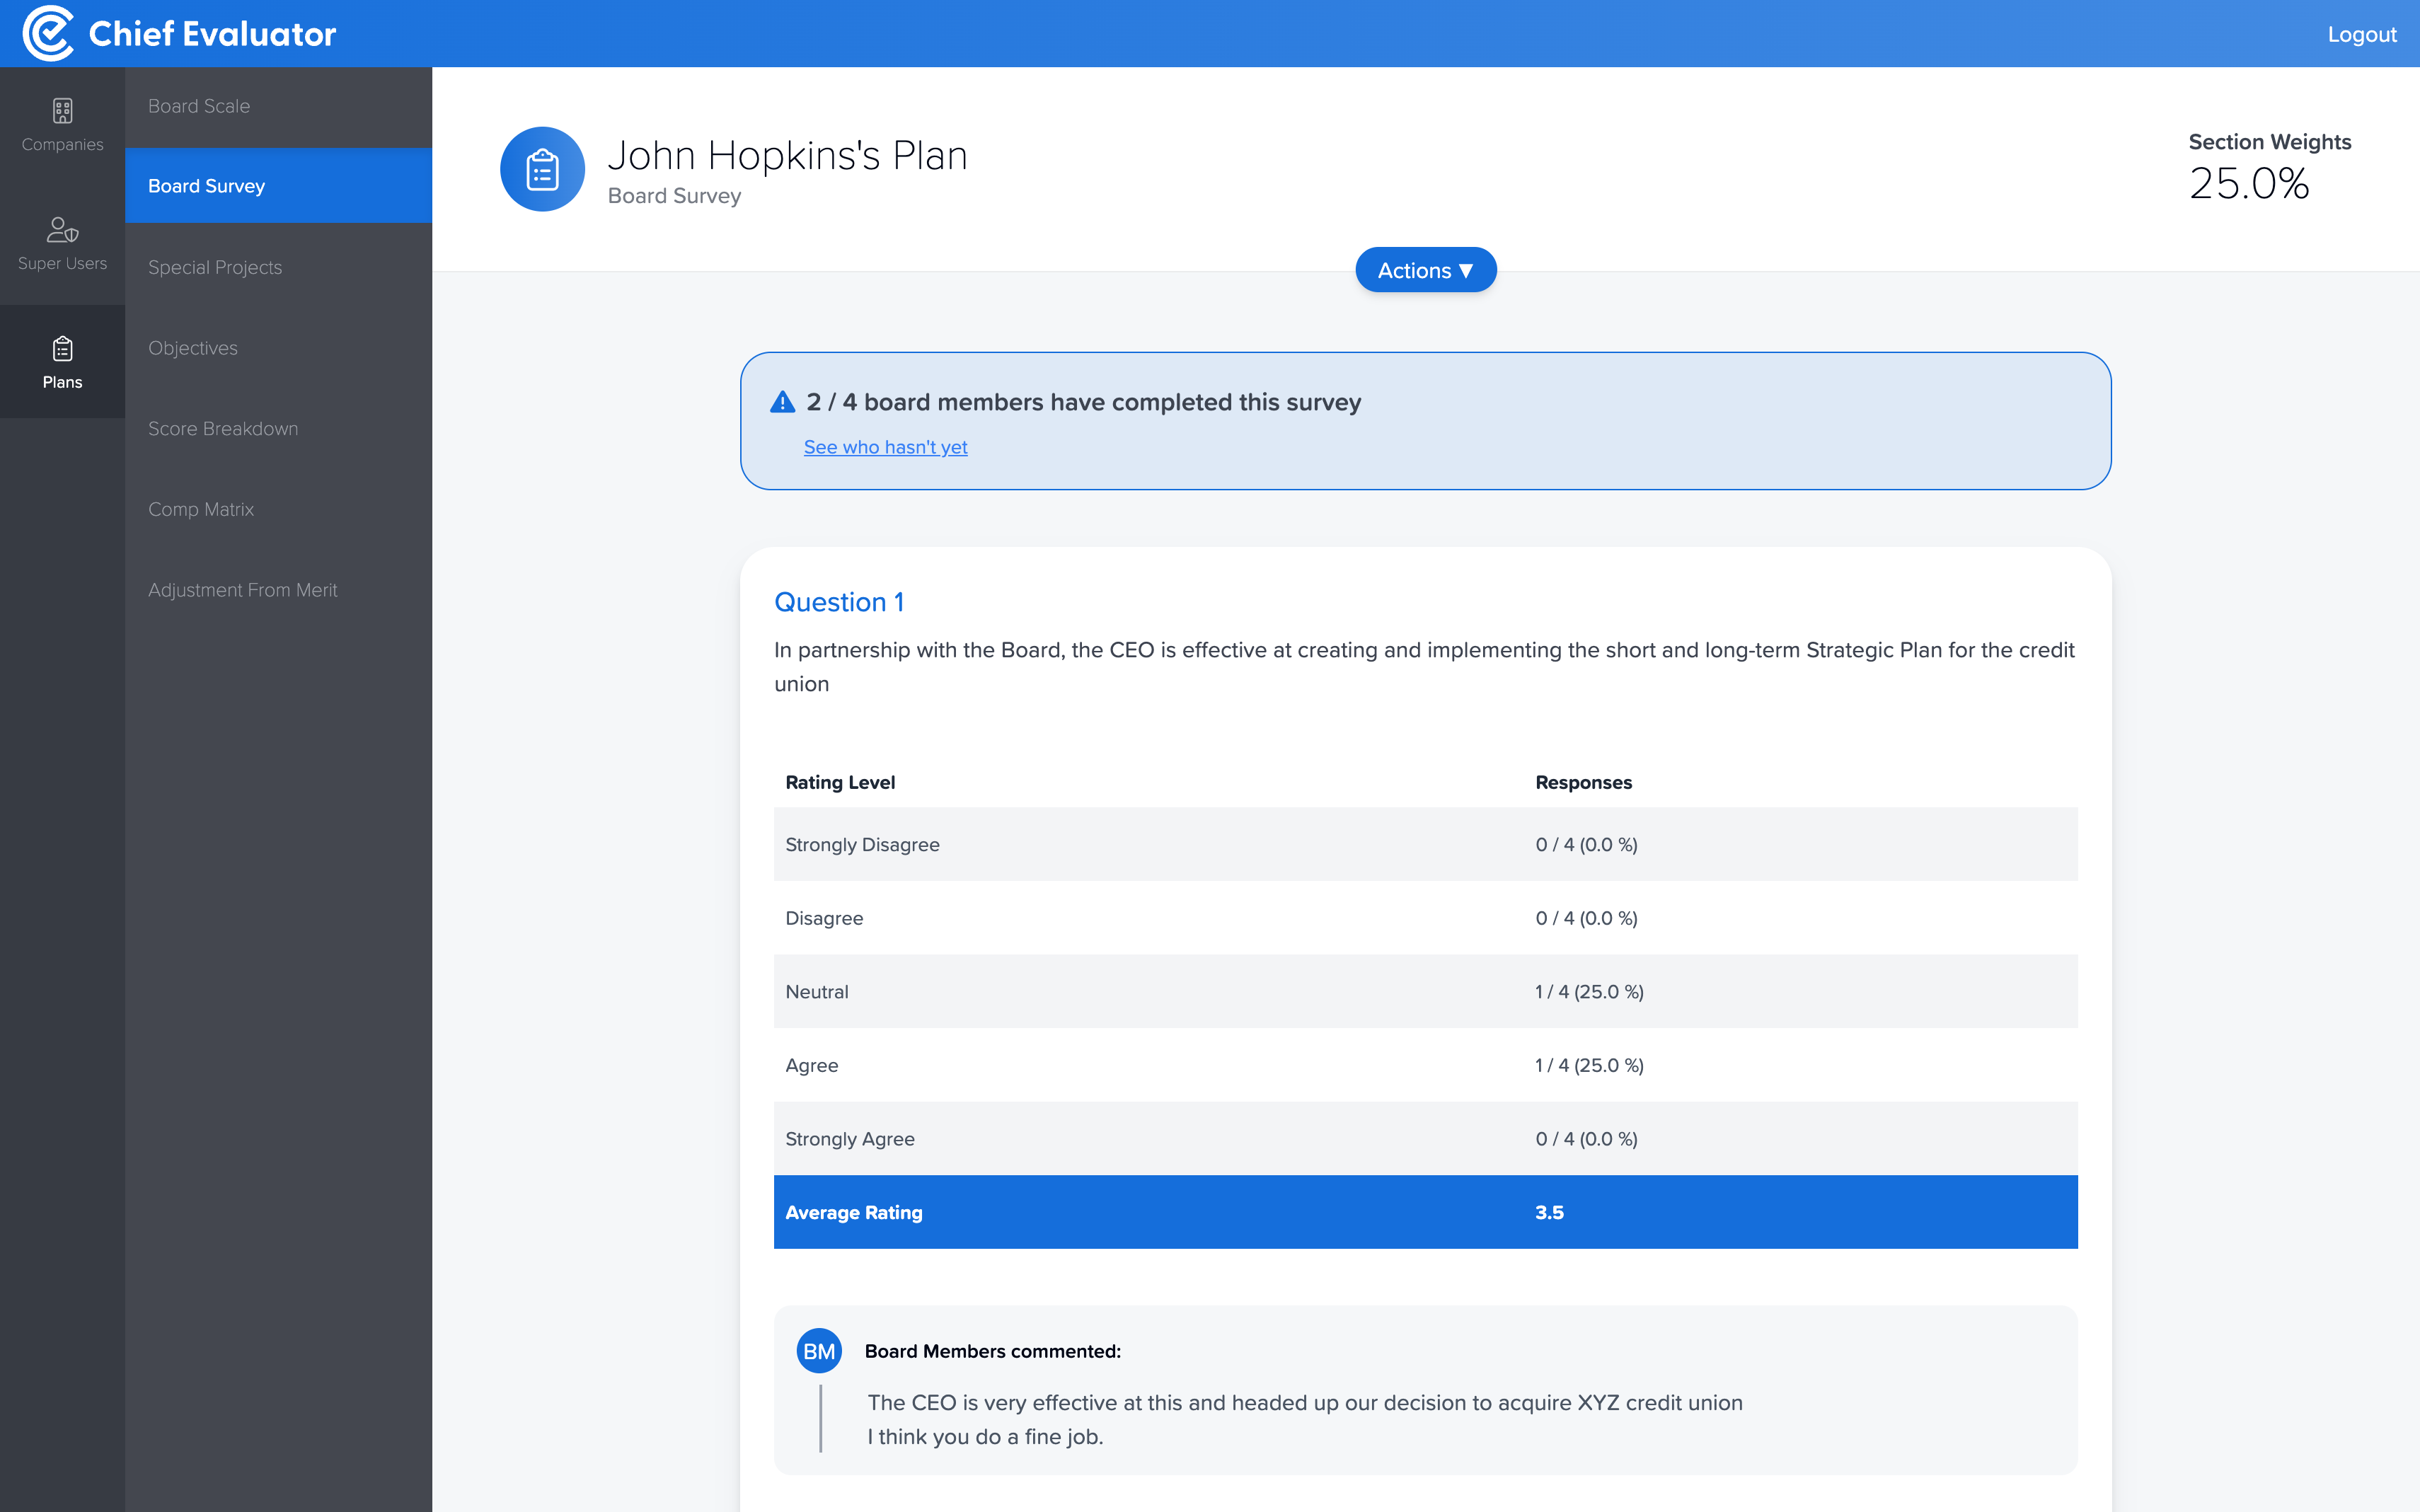Image resolution: width=2420 pixels, height=1512 pixels.
Task: Open the Super Users section icon
Action: (x=62, y=230)
